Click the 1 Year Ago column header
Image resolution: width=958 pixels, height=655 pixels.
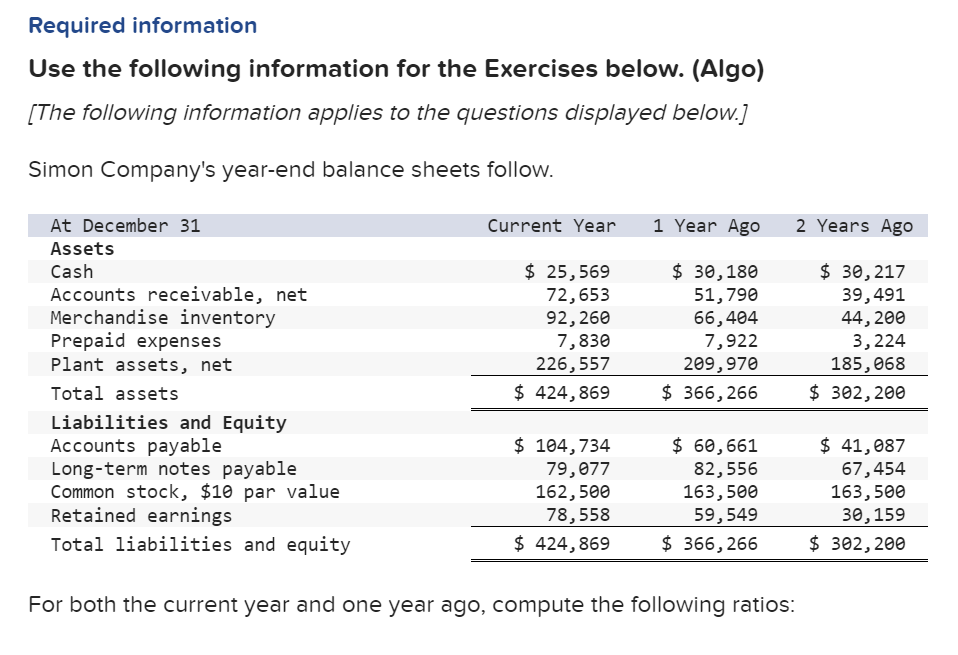click(706, 225)
